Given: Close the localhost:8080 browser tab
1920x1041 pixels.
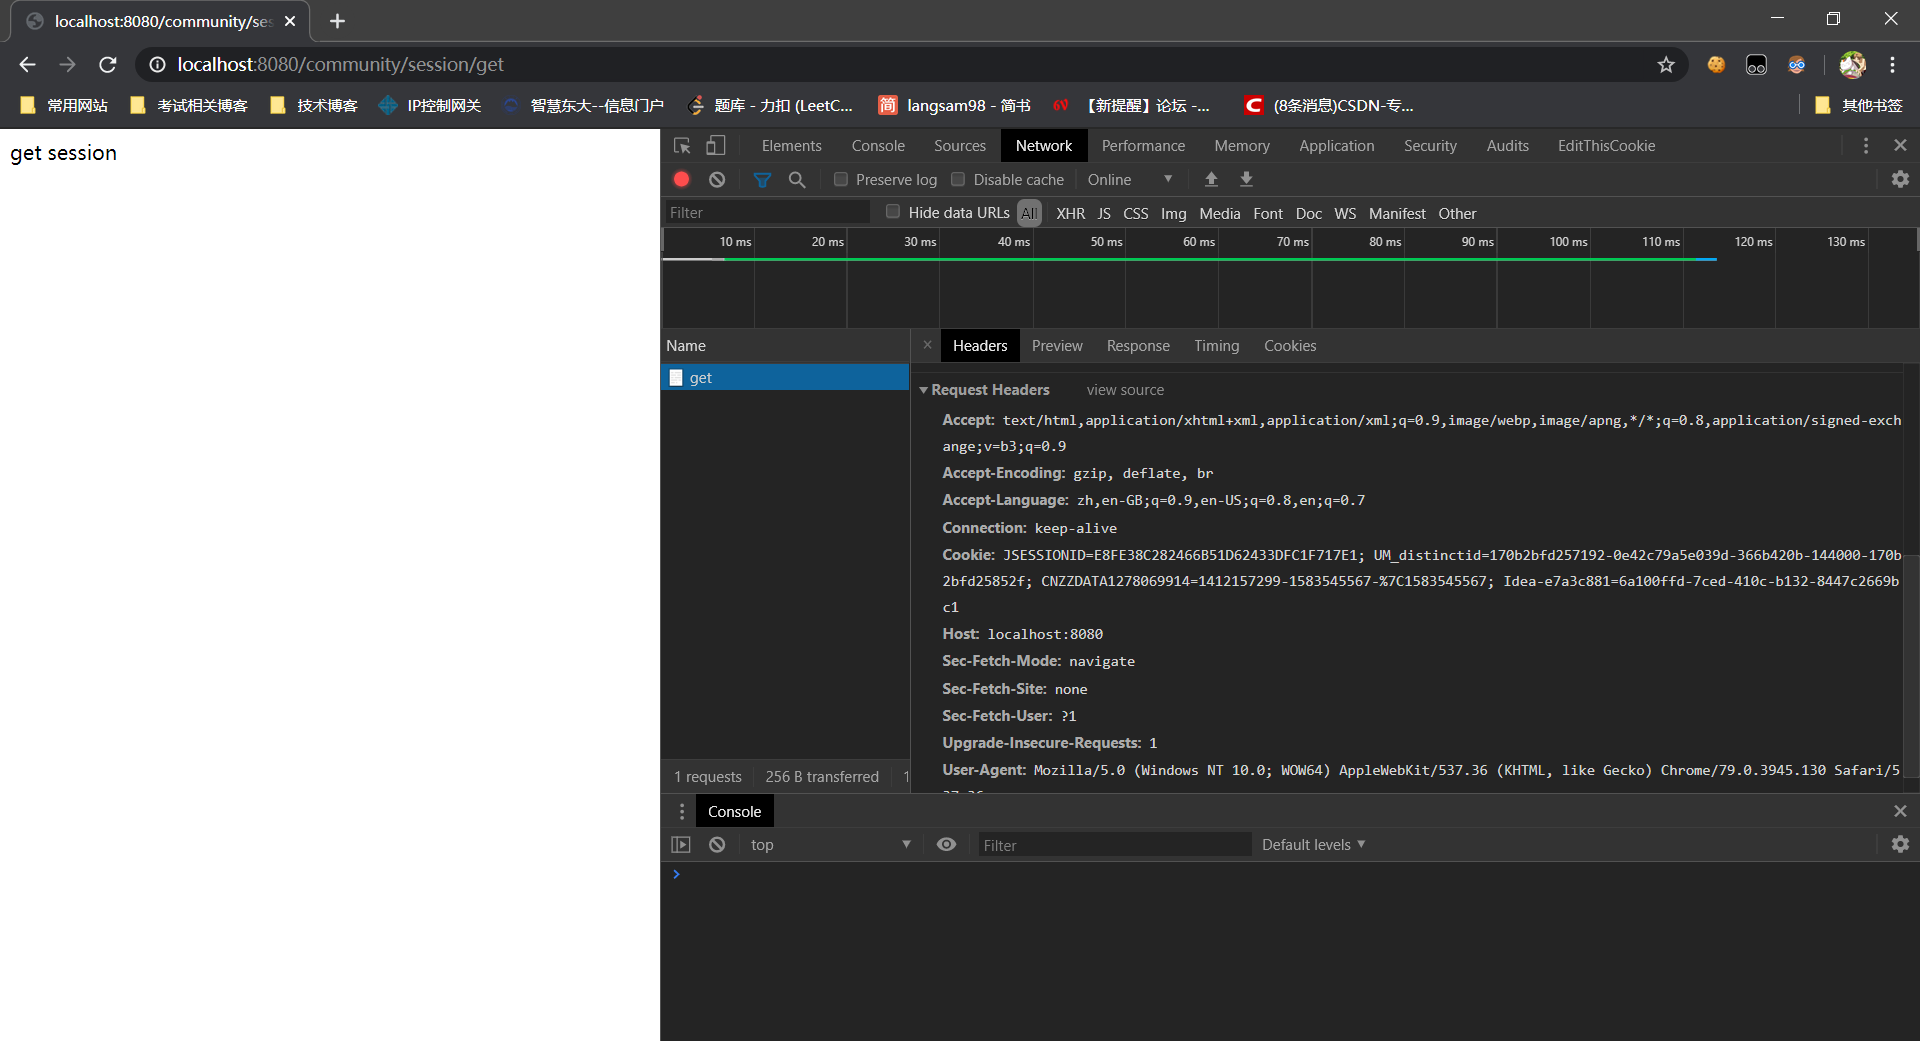Looking at the screenshot, I should pyautogui.click(x=290, y=21).
